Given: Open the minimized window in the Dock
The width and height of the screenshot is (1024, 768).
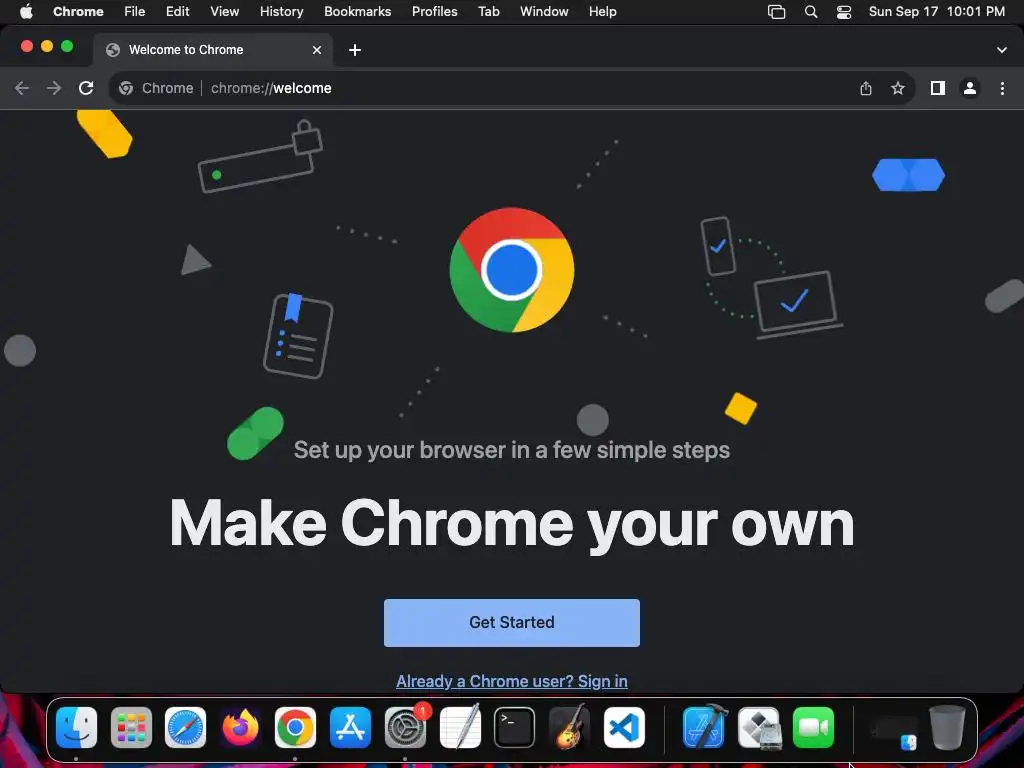Looking at the screenshot, I should pyautogui.click(x=894, y=732).
